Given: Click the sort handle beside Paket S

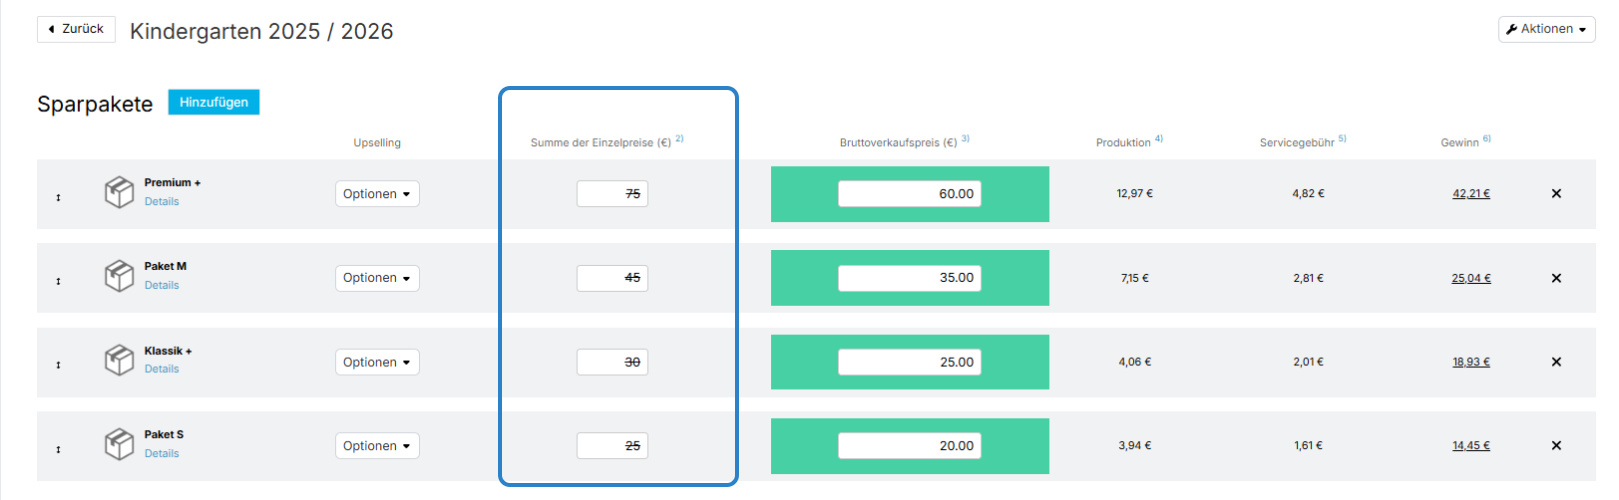Looking at the screenshot, I should (58, 450).
